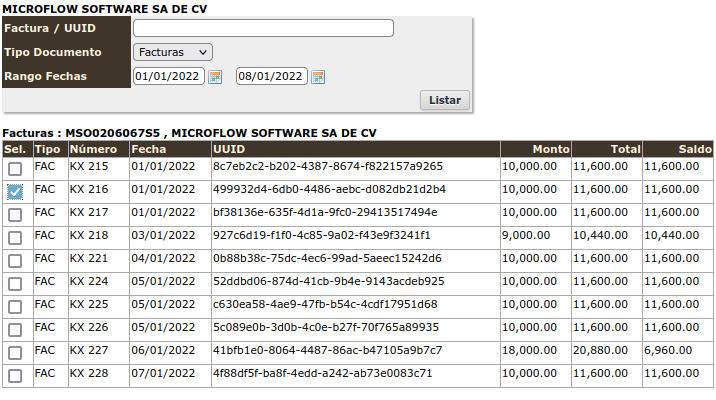Click the Factura / UUID label
This screenshot has height=400, width=716.
point(50,28)
